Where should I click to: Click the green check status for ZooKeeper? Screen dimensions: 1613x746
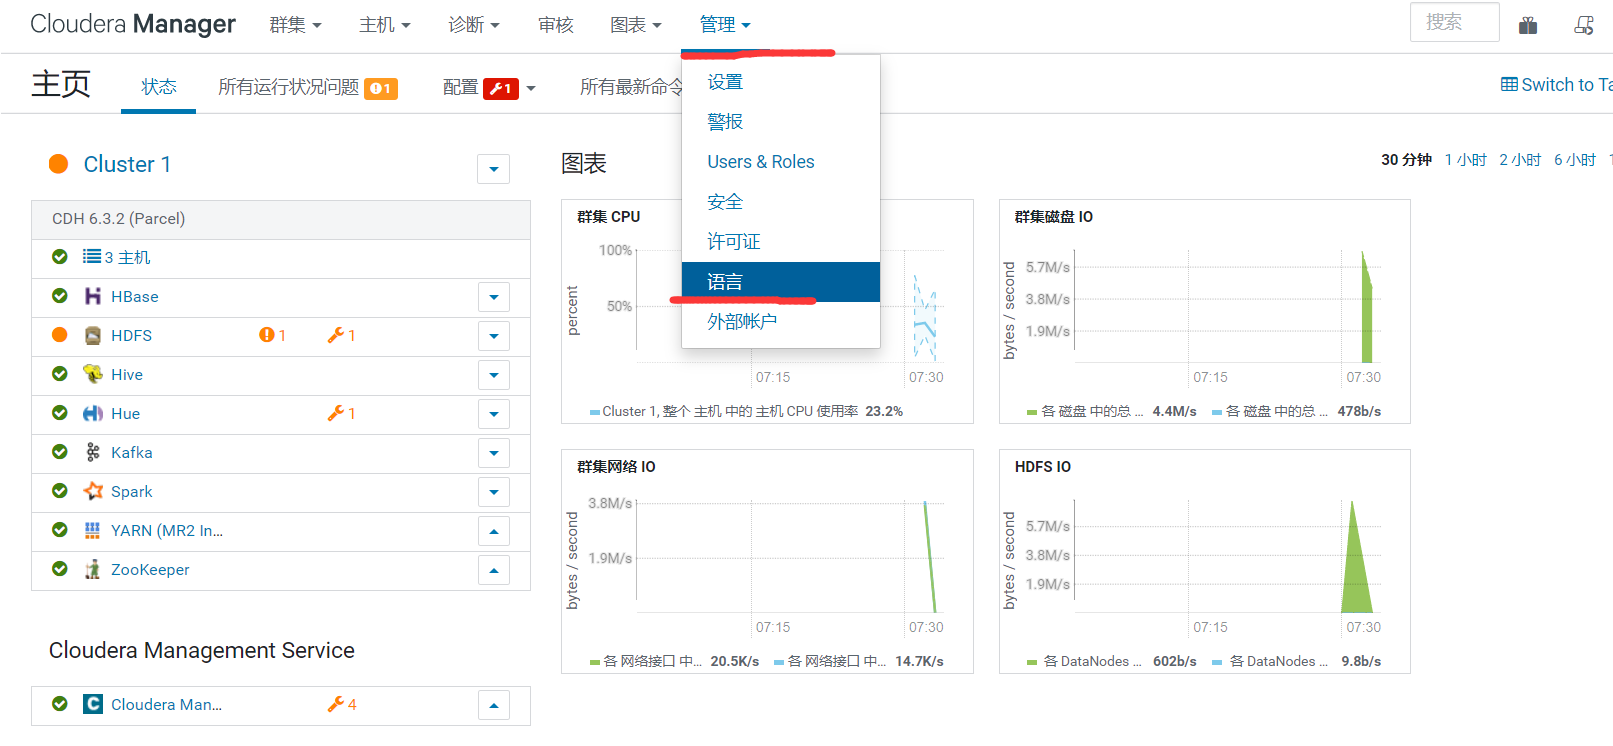click(x=60, y=569)
